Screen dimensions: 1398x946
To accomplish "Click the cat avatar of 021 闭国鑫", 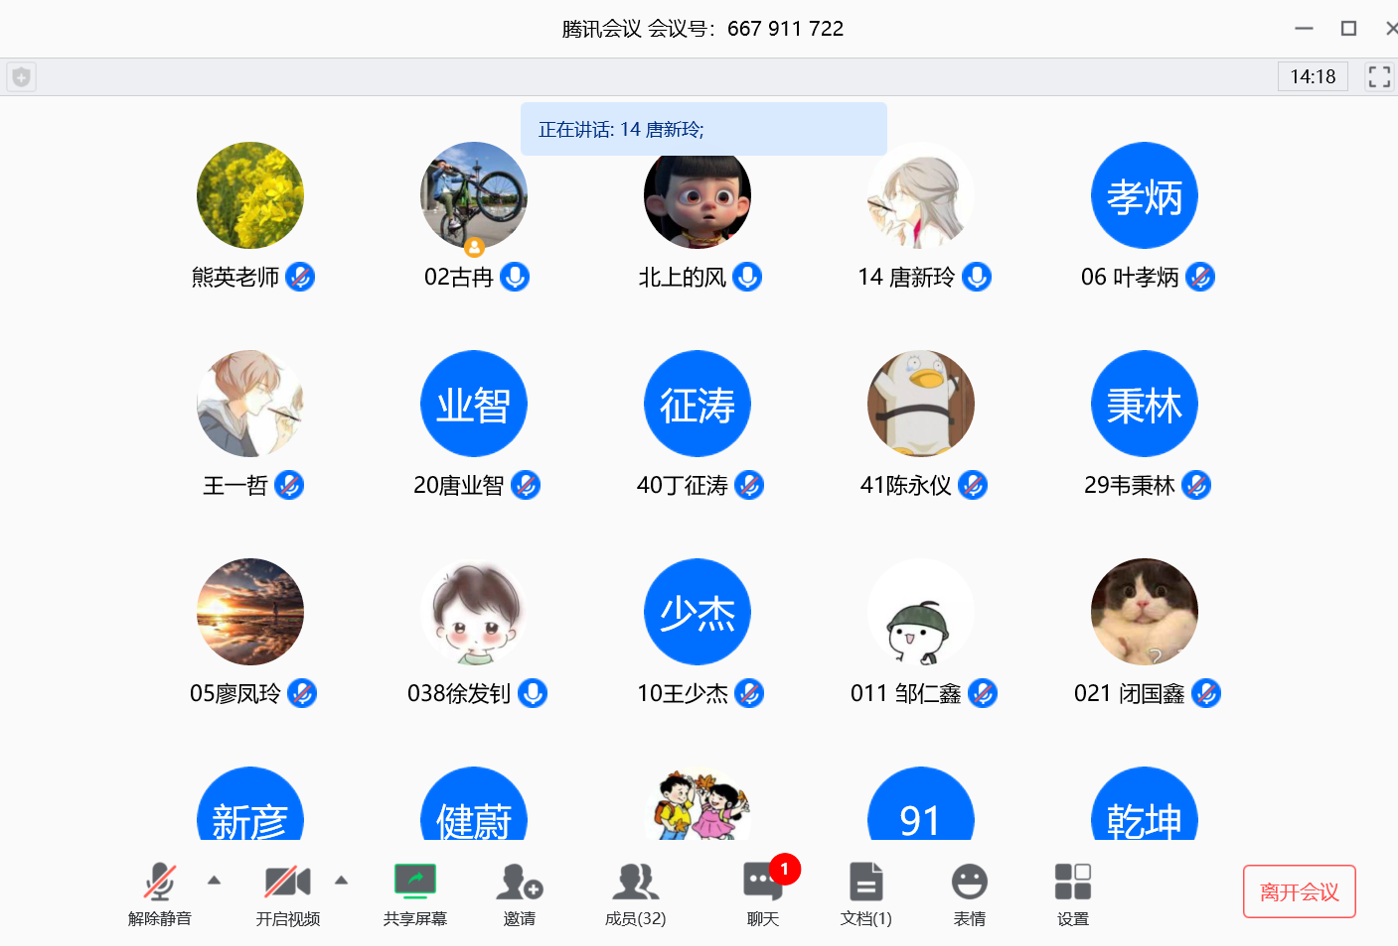I will coord(1144,611).
